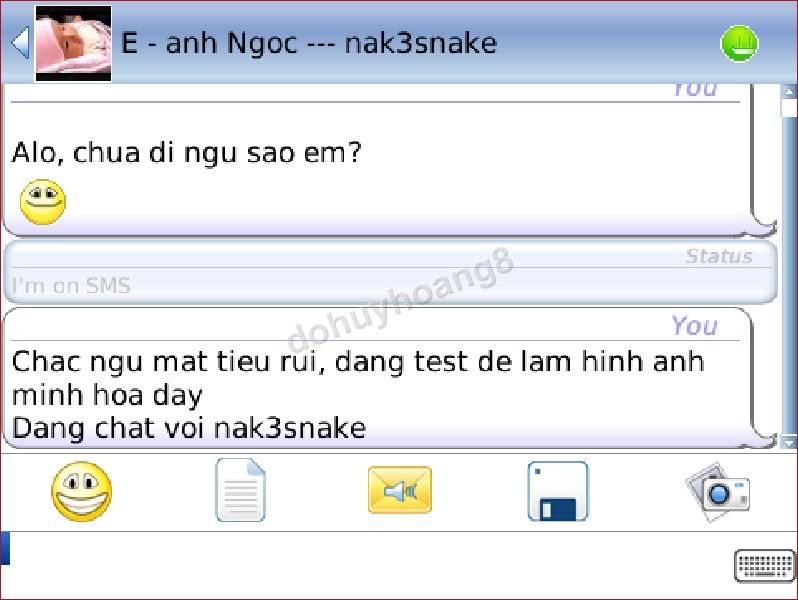Viewport: 798px width, 600px height.
Task: Click the document file icon
Action: click(241, 490)
